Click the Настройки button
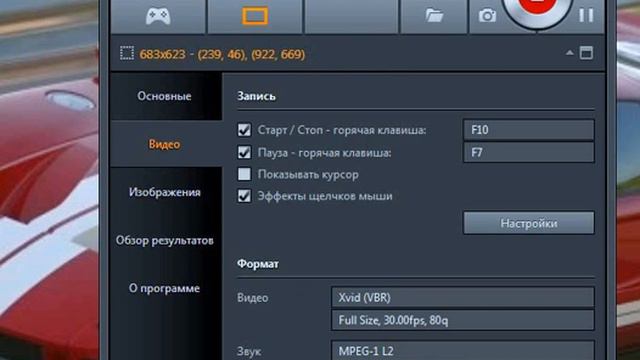 529,223
